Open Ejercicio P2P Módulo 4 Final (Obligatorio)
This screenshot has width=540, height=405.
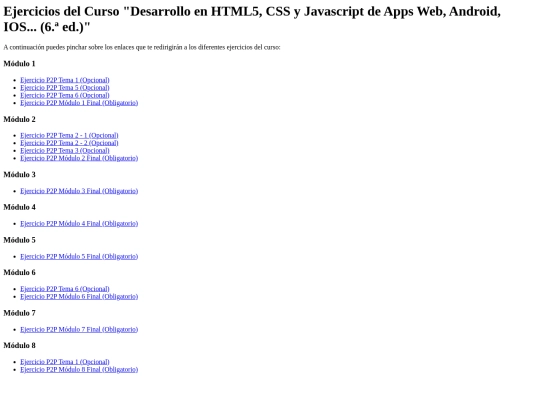pos(79,224)
